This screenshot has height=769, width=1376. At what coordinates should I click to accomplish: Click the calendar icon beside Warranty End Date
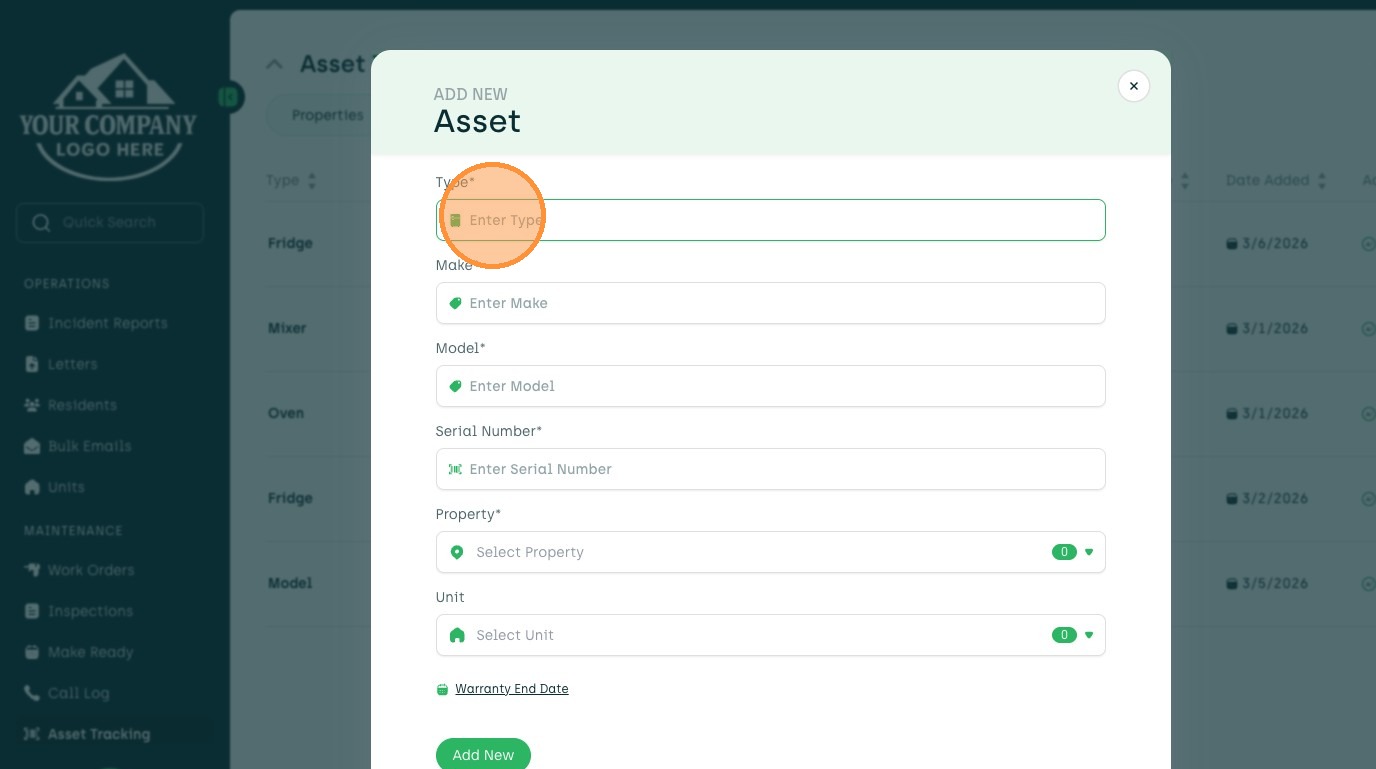442,689
